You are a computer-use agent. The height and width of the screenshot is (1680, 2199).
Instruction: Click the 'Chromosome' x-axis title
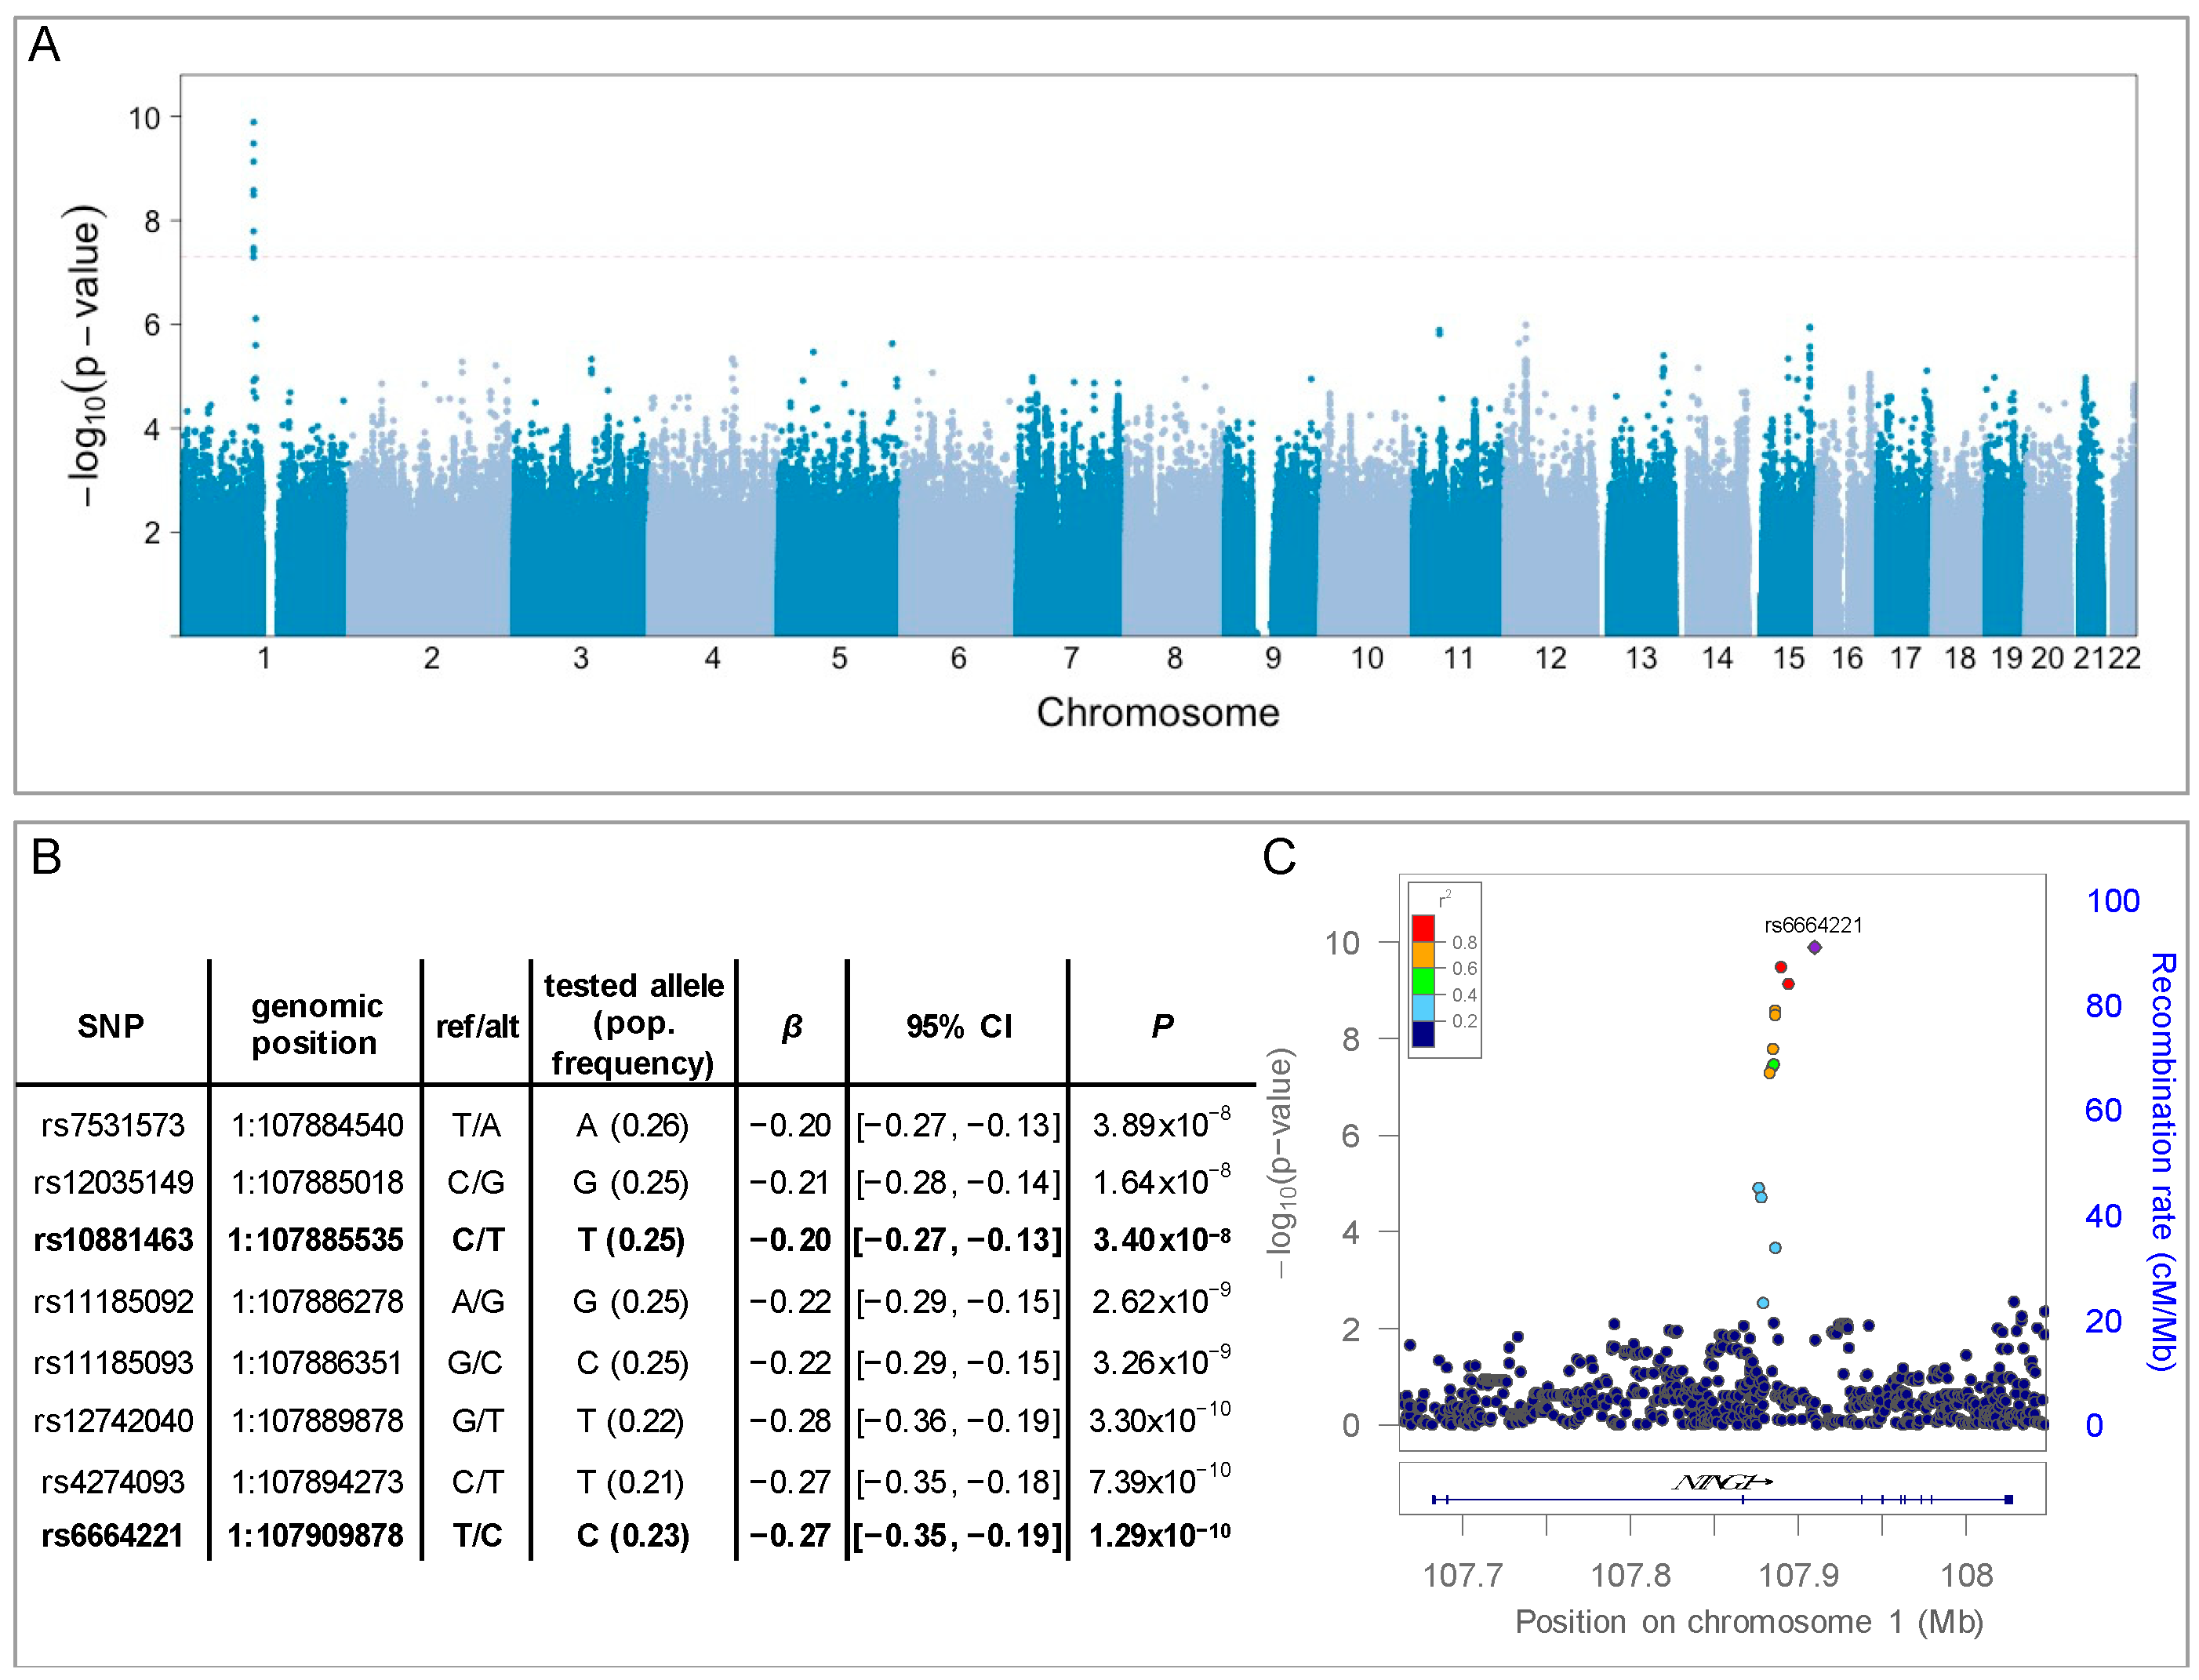coord(1157,713)
